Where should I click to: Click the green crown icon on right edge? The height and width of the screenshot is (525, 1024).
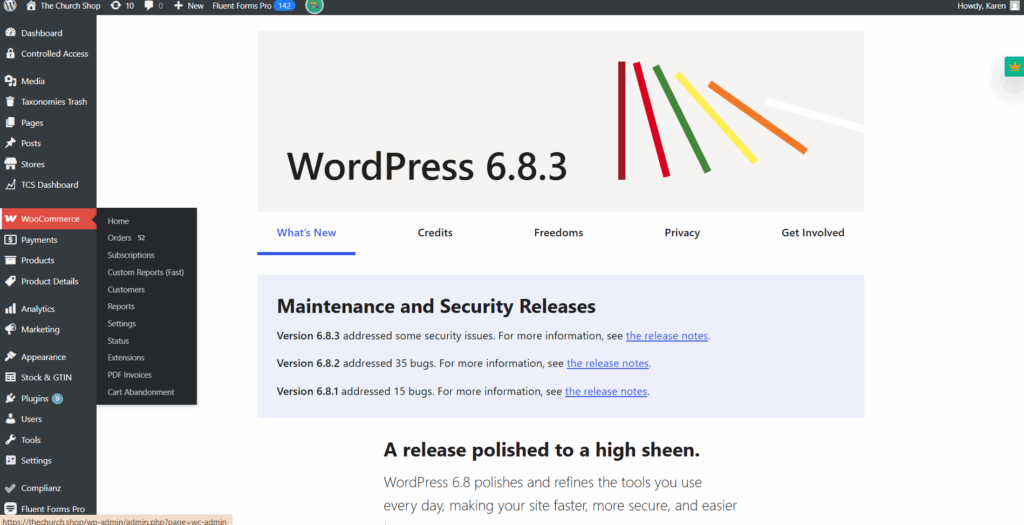point(1015,67)
